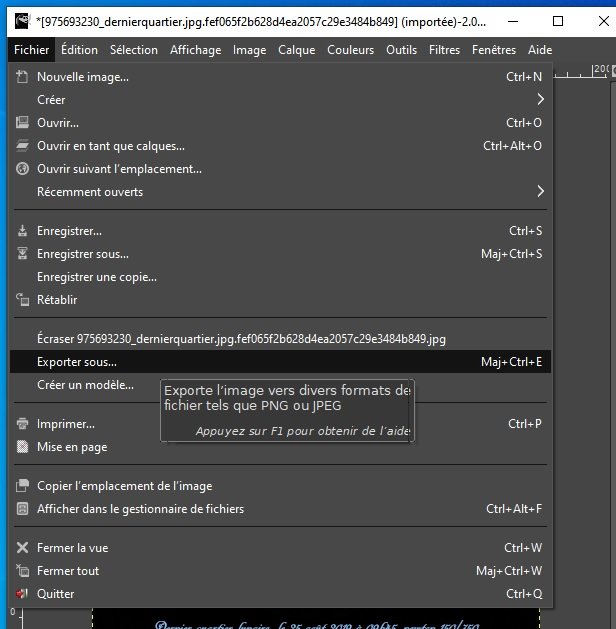Viewport: 616px width, 629px height.
Task: Click the Ouvrir folder icon
Action: 22,122
